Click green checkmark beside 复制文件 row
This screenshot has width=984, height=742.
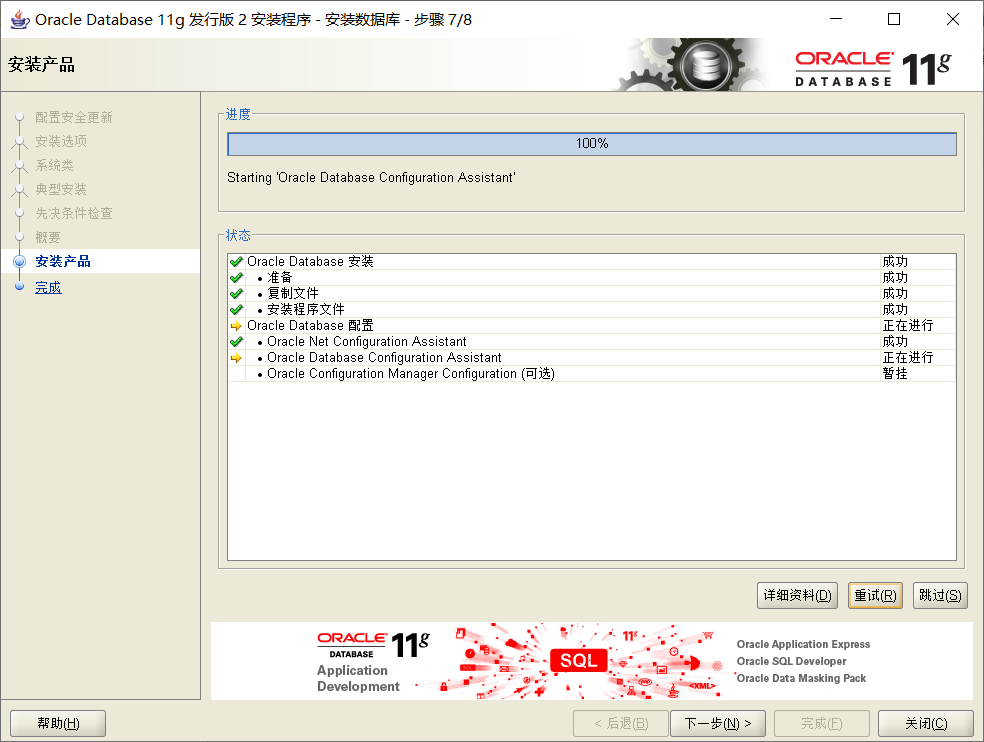click(x=237, y=294)
